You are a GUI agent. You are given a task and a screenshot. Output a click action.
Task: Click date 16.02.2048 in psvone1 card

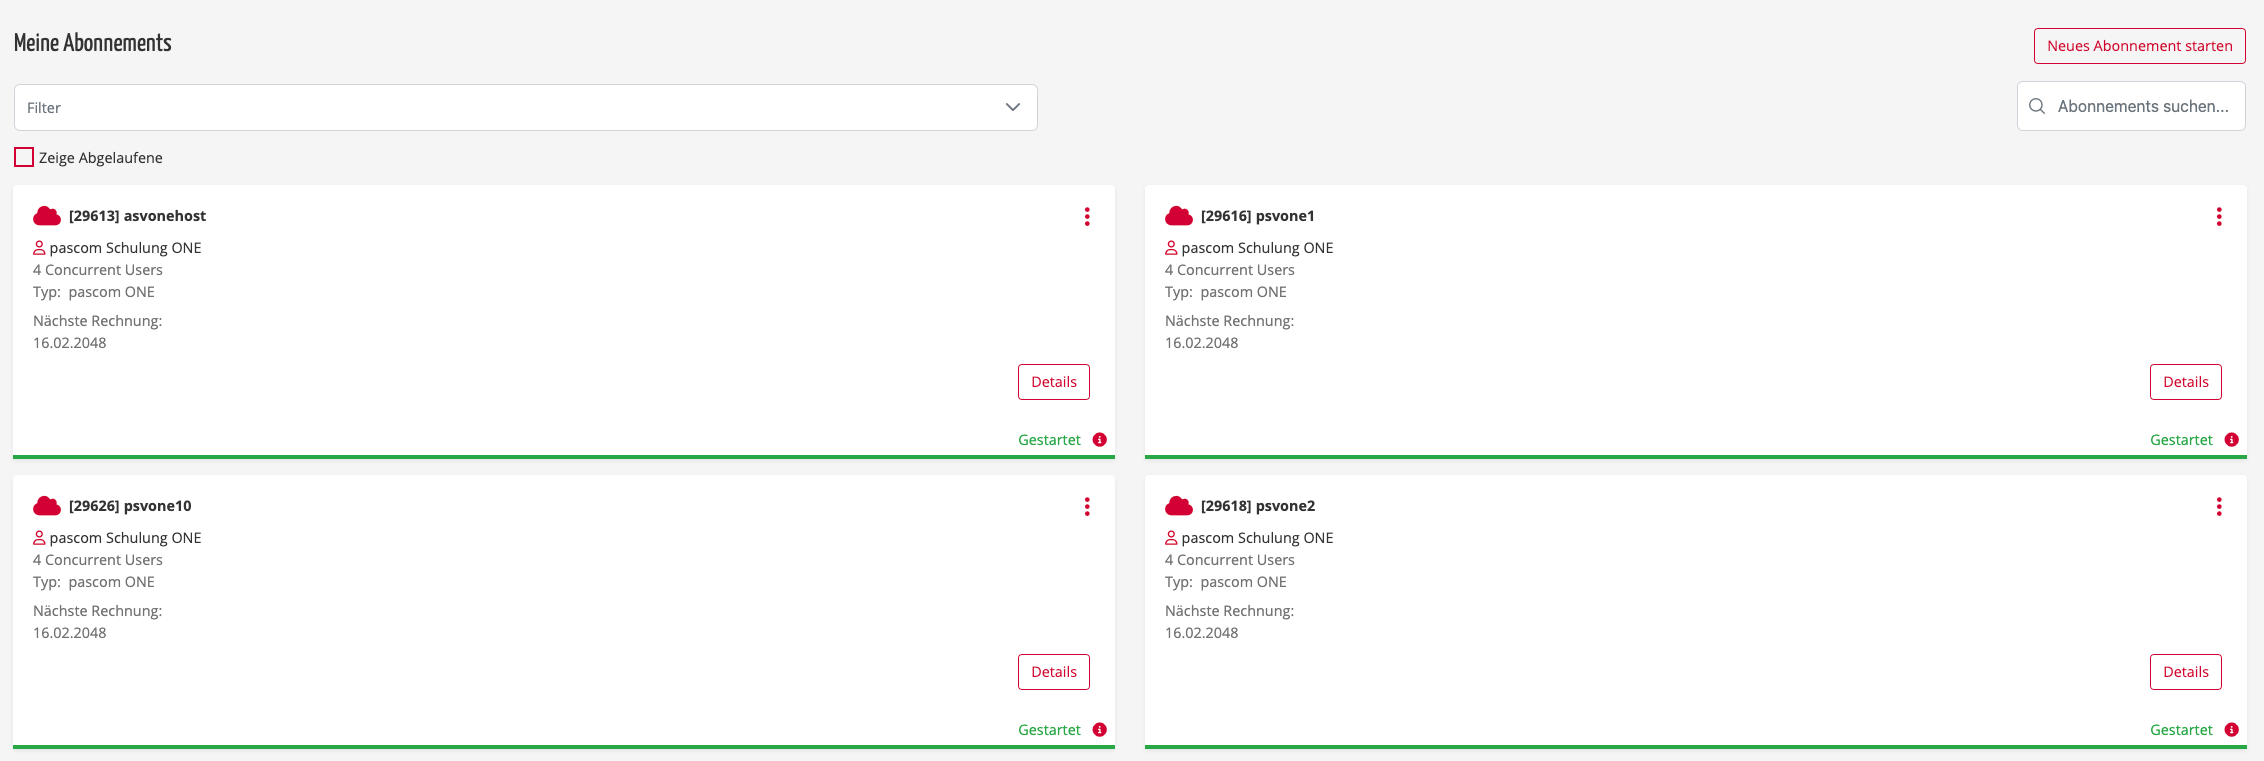(x=1202, y=343)
